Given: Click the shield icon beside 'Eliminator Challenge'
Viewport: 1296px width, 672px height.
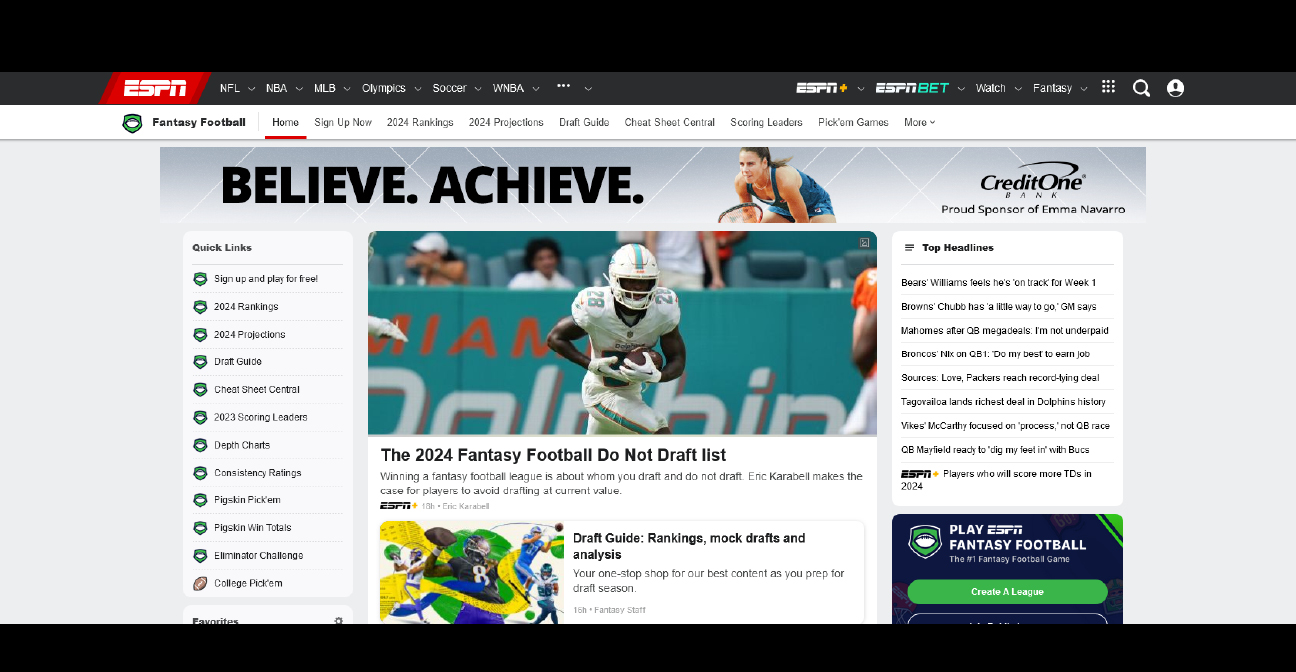Looking at the screenshot, I should coord(200,556).
